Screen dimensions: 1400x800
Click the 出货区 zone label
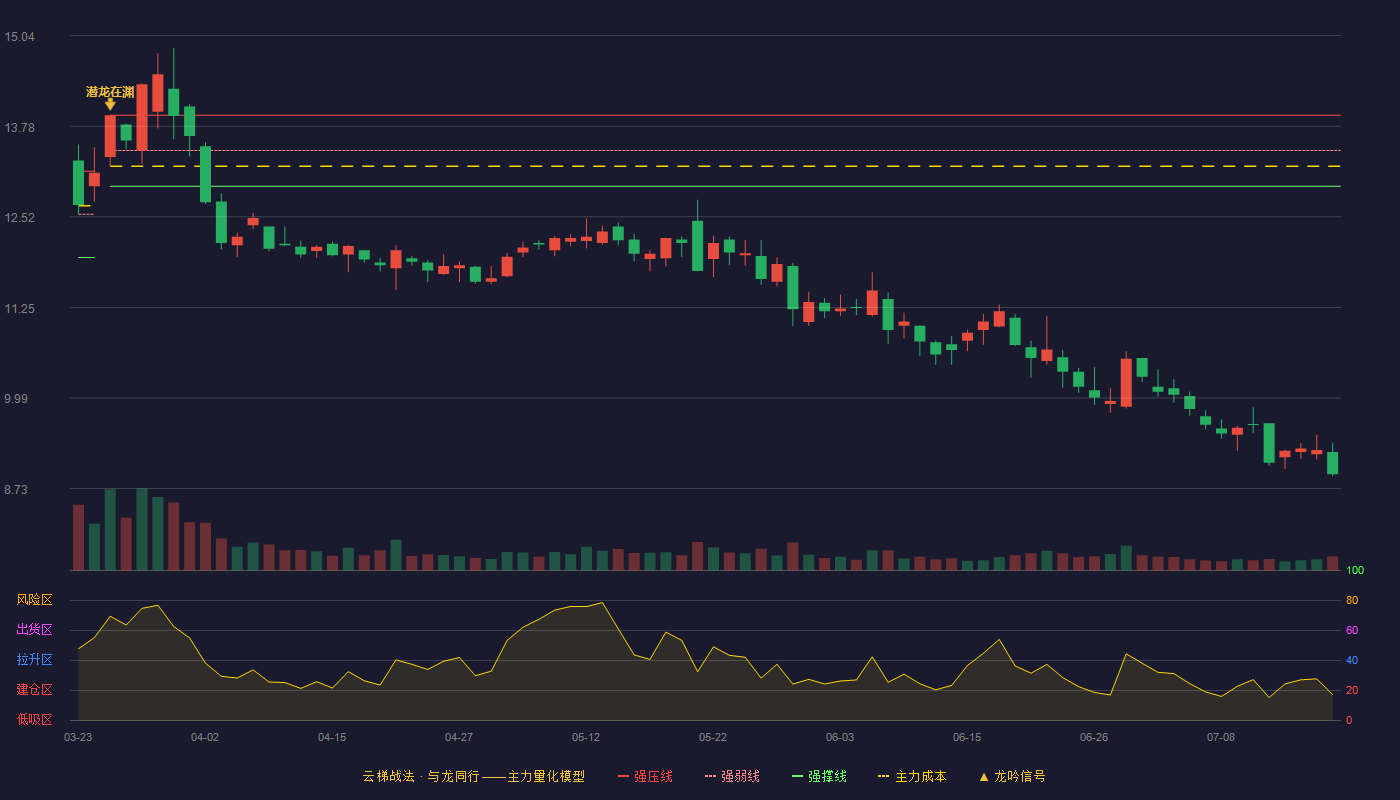[34, 630]
